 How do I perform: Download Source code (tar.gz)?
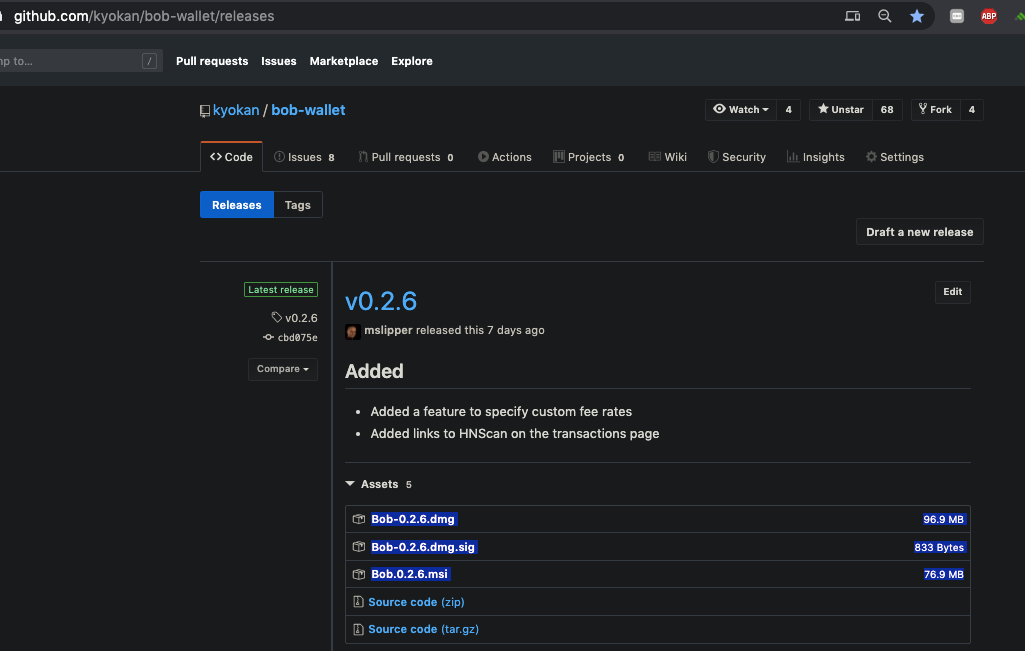[x=424, y=629]
